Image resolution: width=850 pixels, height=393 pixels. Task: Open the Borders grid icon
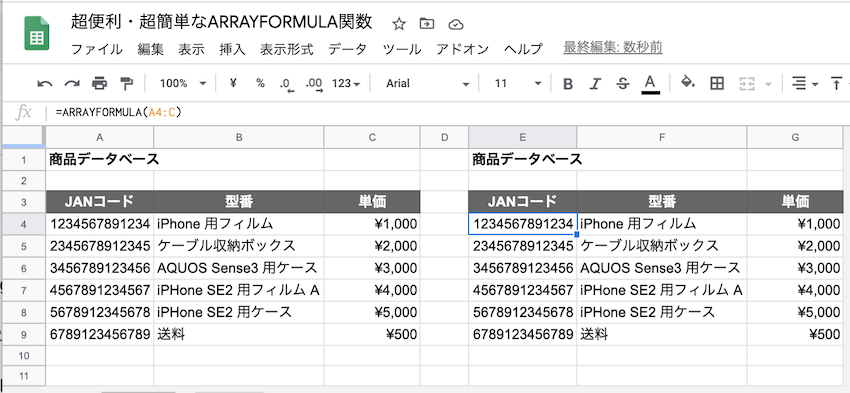717,83
